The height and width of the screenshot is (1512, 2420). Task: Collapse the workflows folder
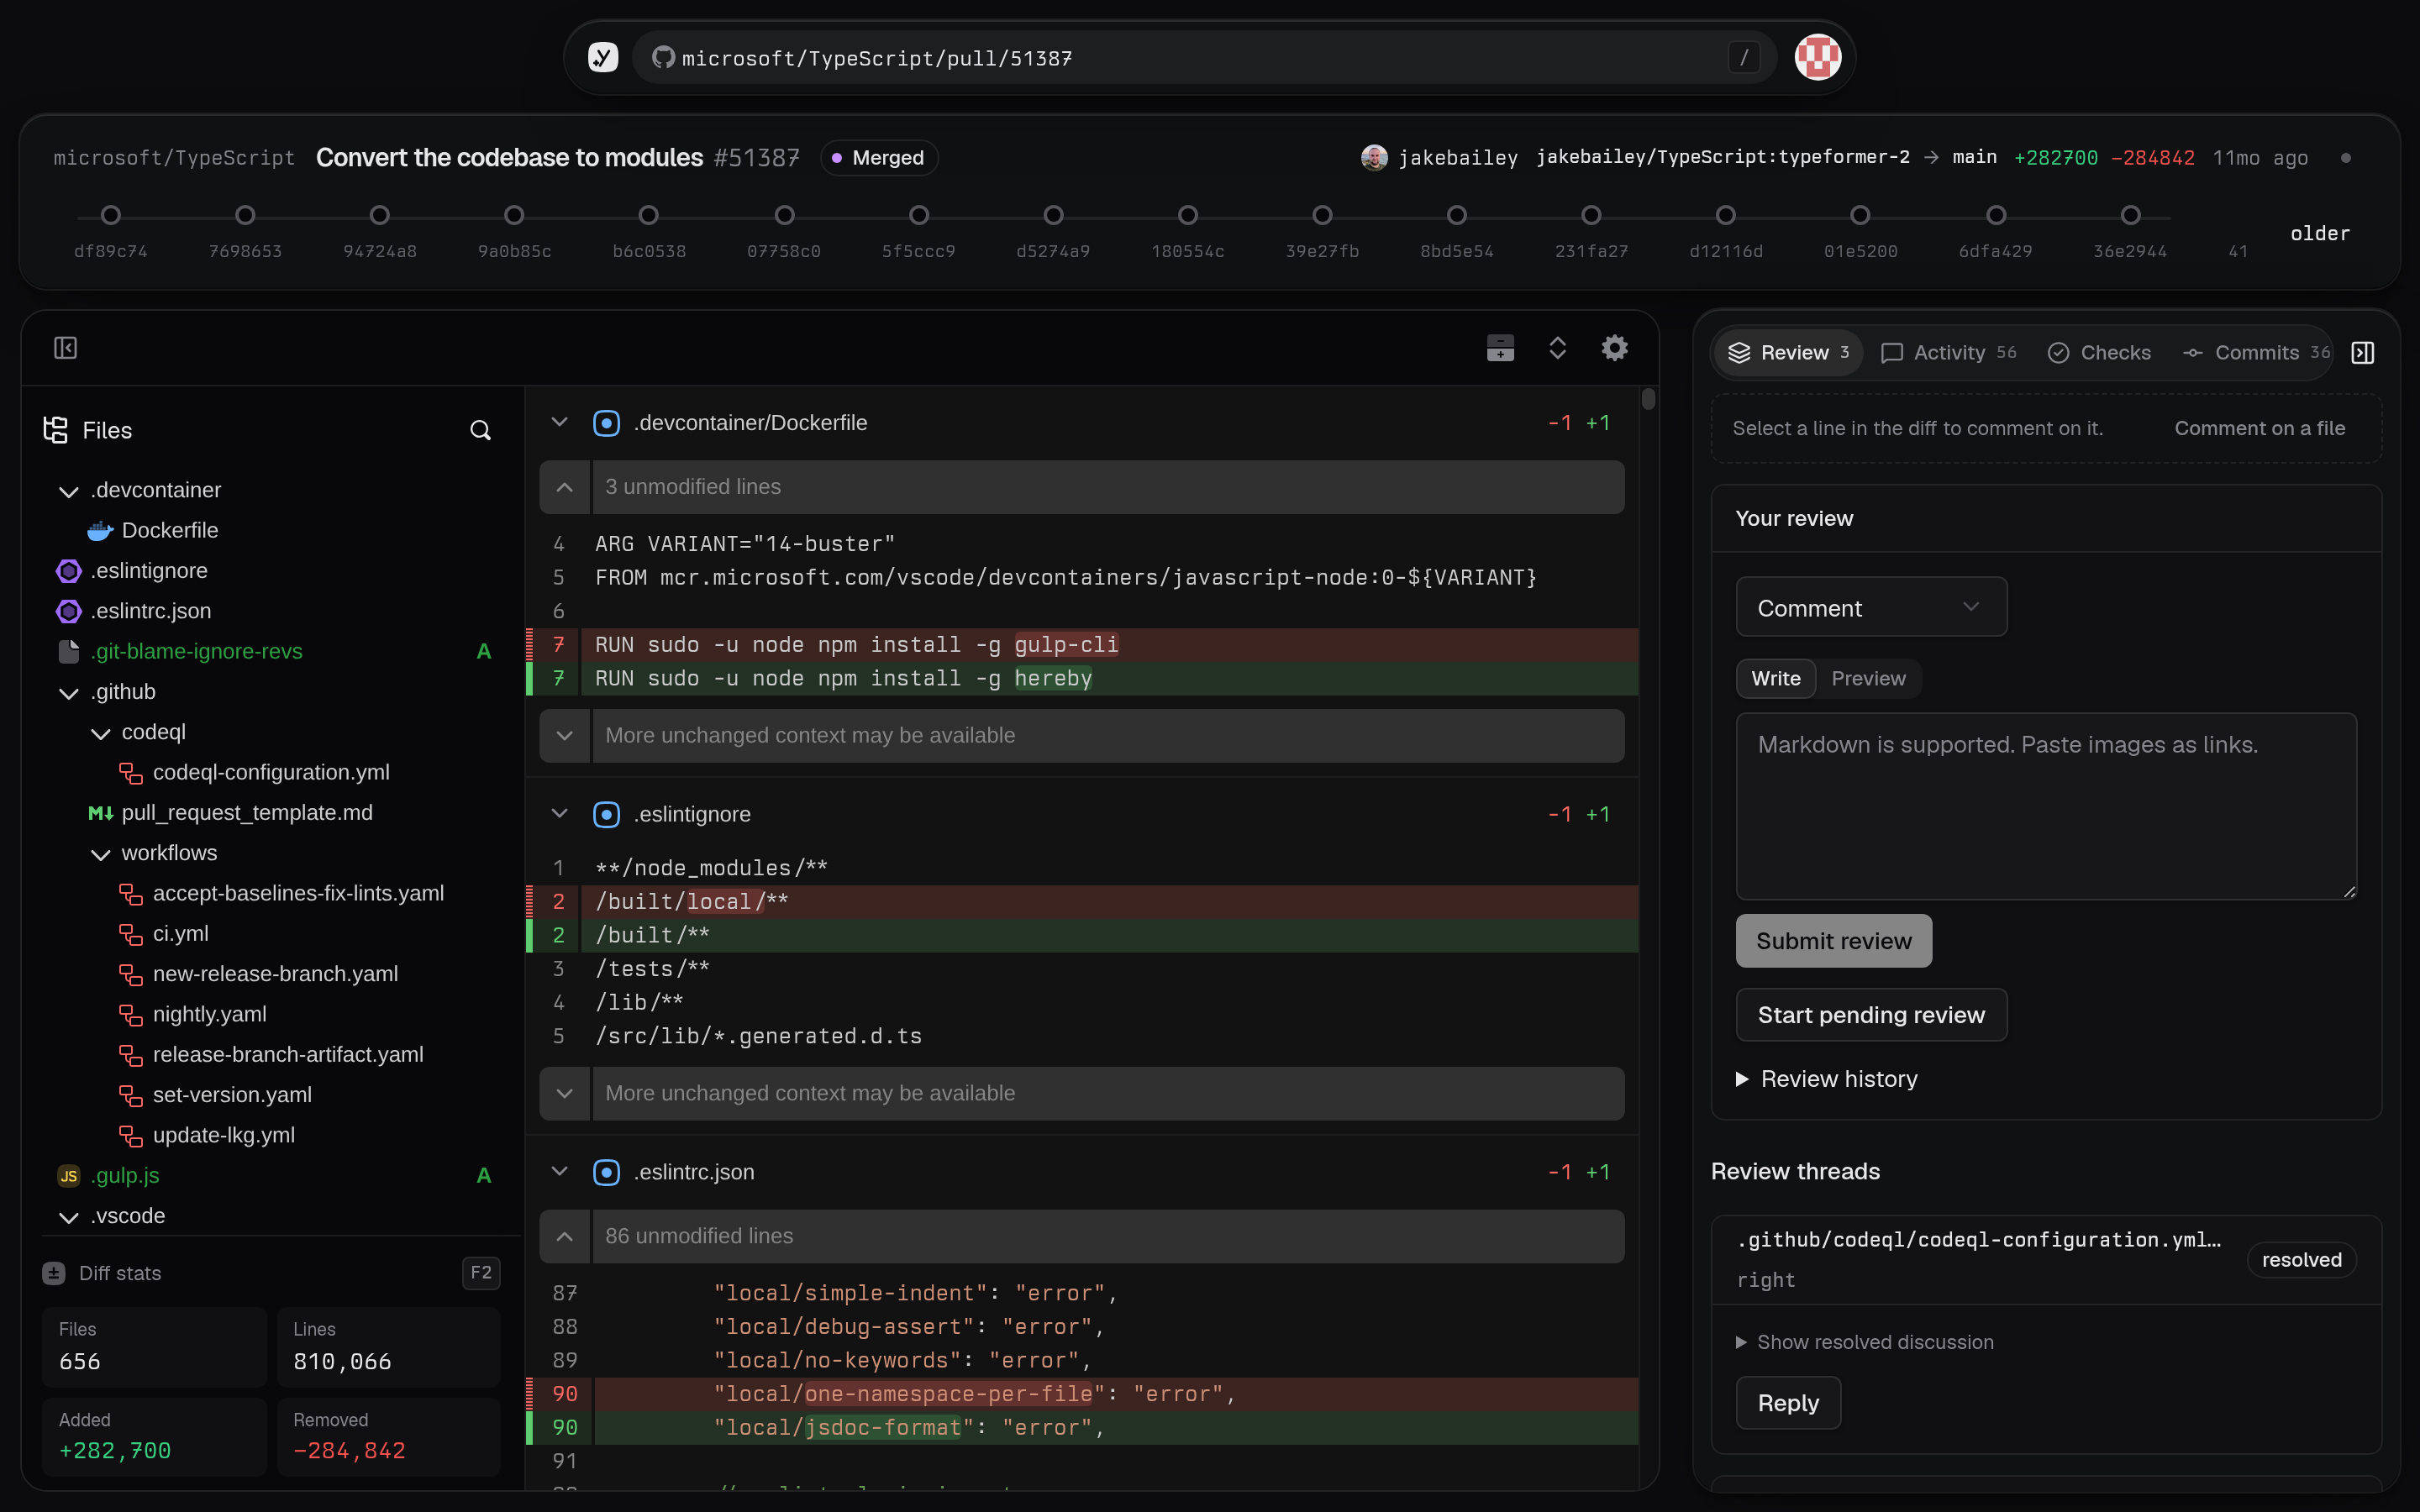click(100, 853)
